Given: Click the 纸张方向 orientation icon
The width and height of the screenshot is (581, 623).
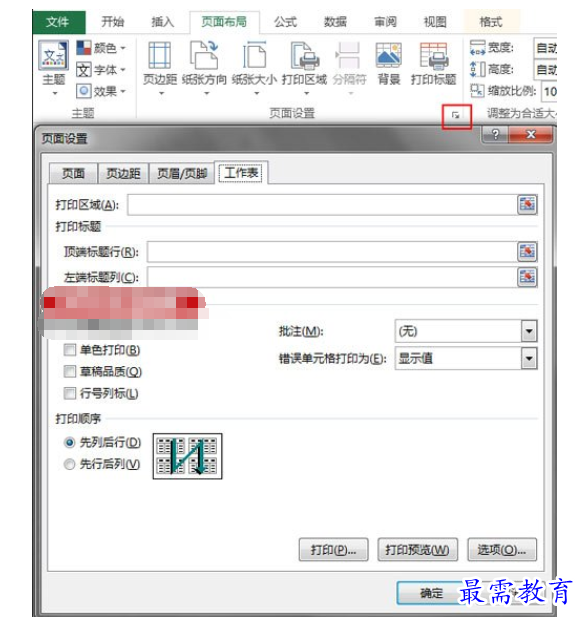Looking at the screenshot, I should click(x=204, y=56).
